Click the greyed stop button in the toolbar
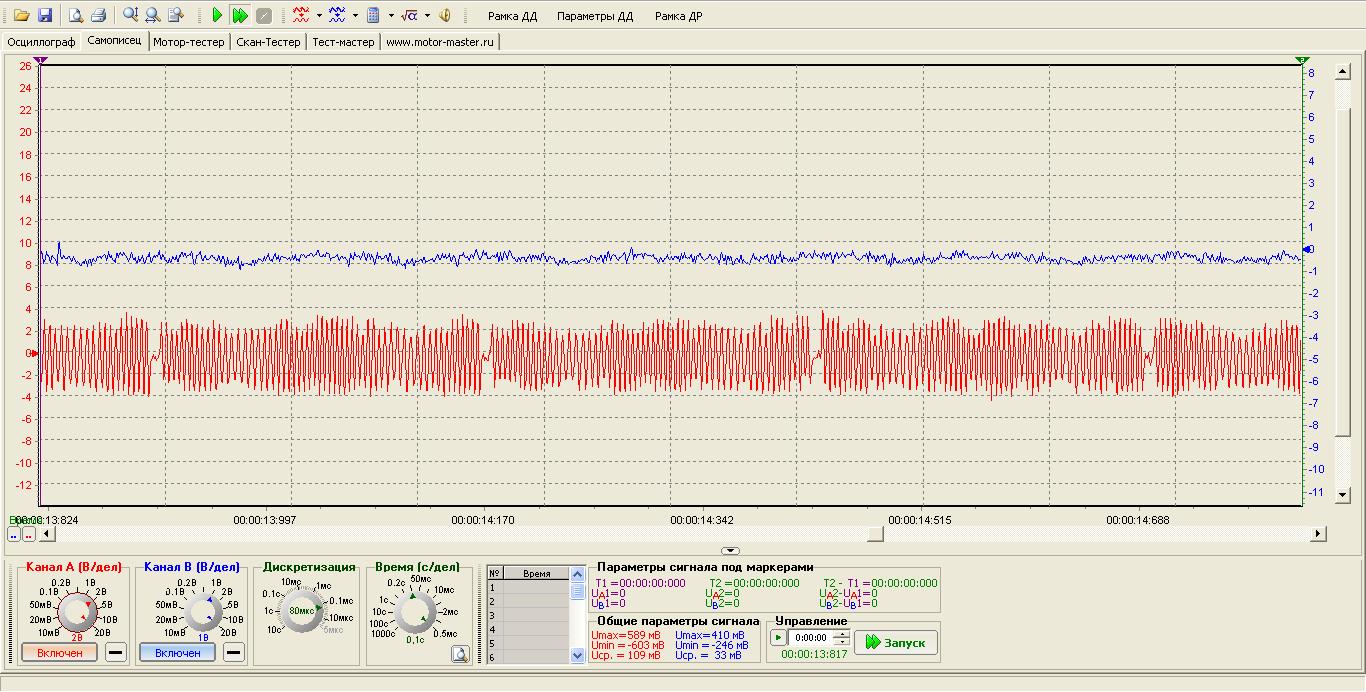 263,16
